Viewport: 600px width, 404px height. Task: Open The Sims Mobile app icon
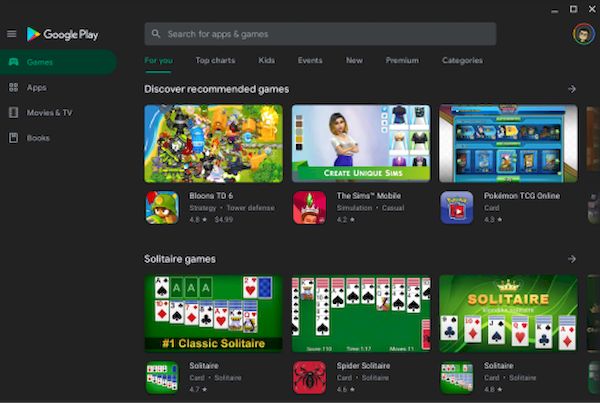(310, 208)
